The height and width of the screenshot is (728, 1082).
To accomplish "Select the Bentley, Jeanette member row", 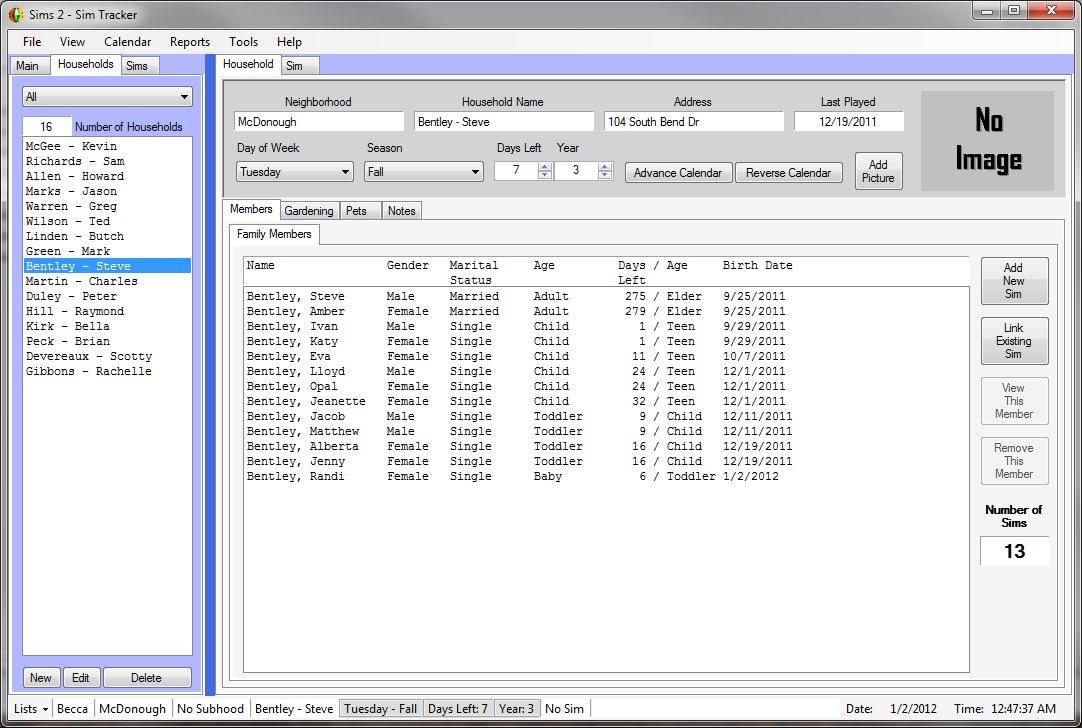I will [606, 401].
